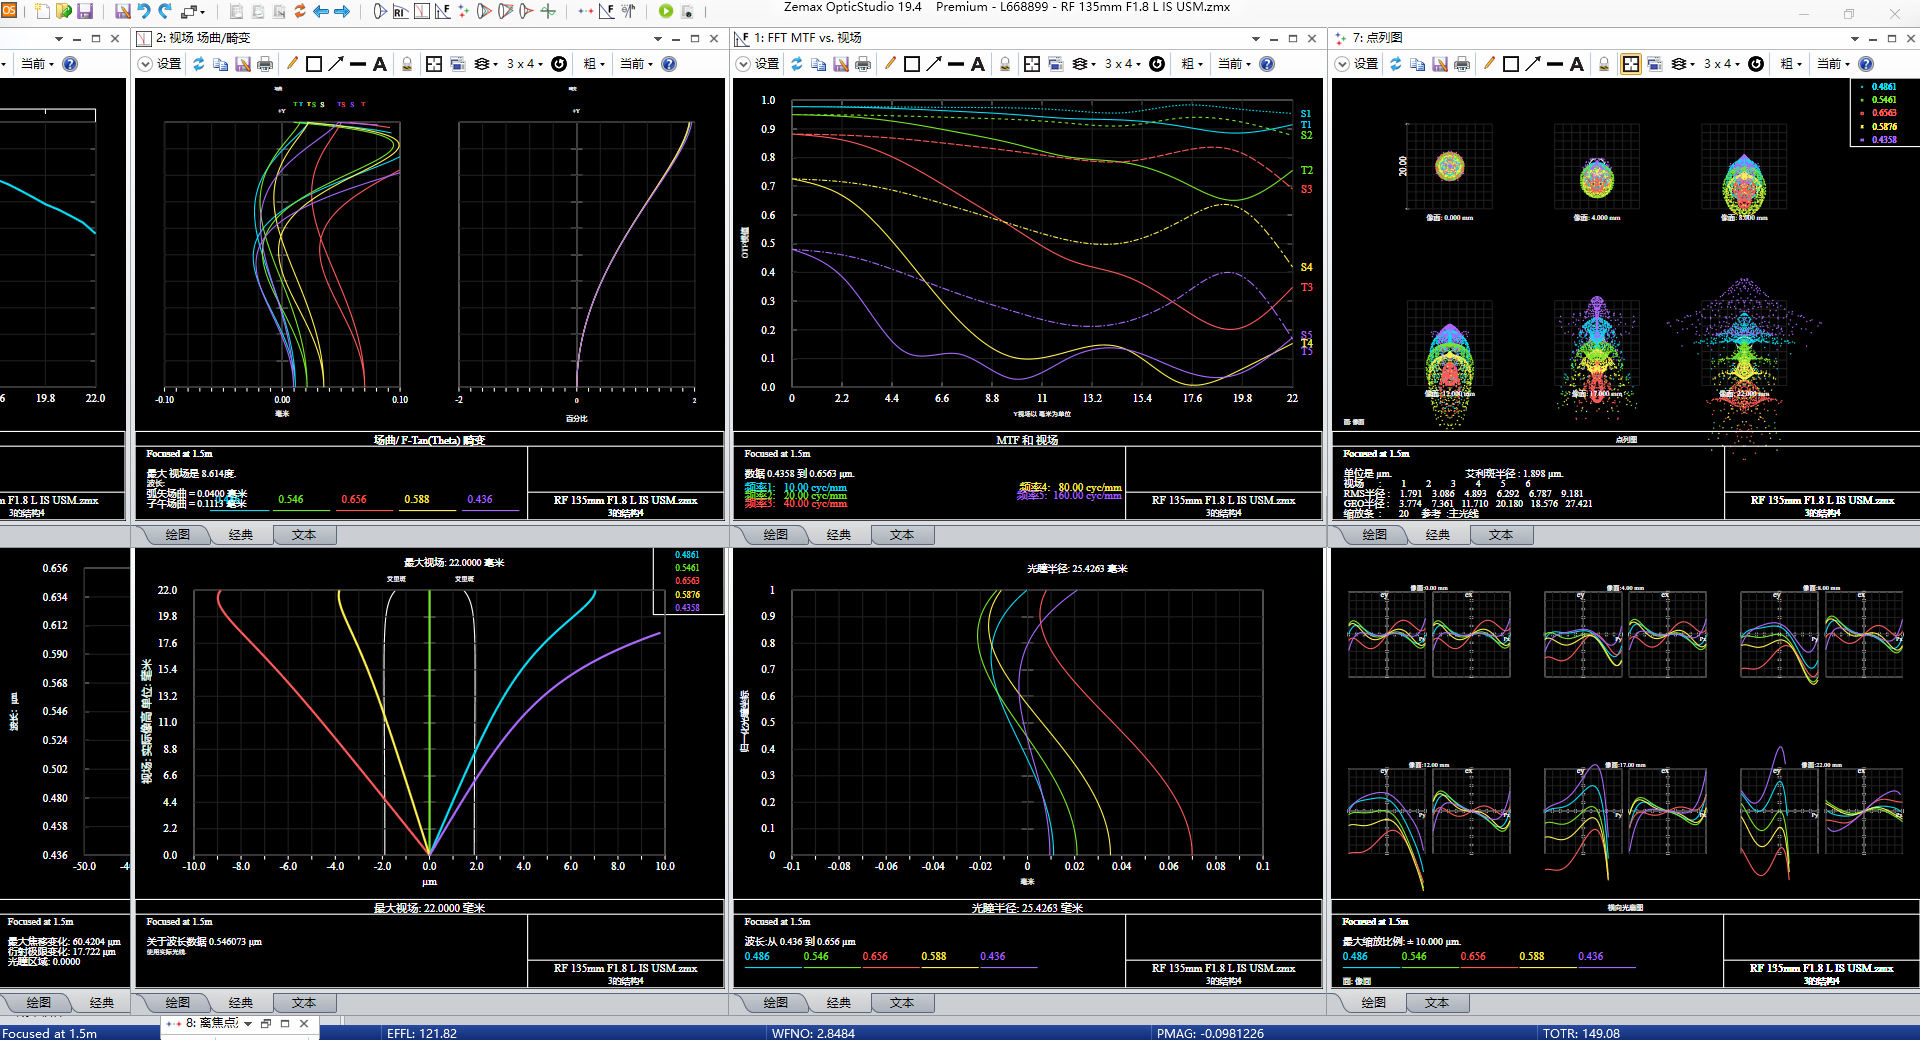Open window arrangement dropdown in main toolbar
This screenshot has height=1040, width=1920.
[x=195, y=11]
